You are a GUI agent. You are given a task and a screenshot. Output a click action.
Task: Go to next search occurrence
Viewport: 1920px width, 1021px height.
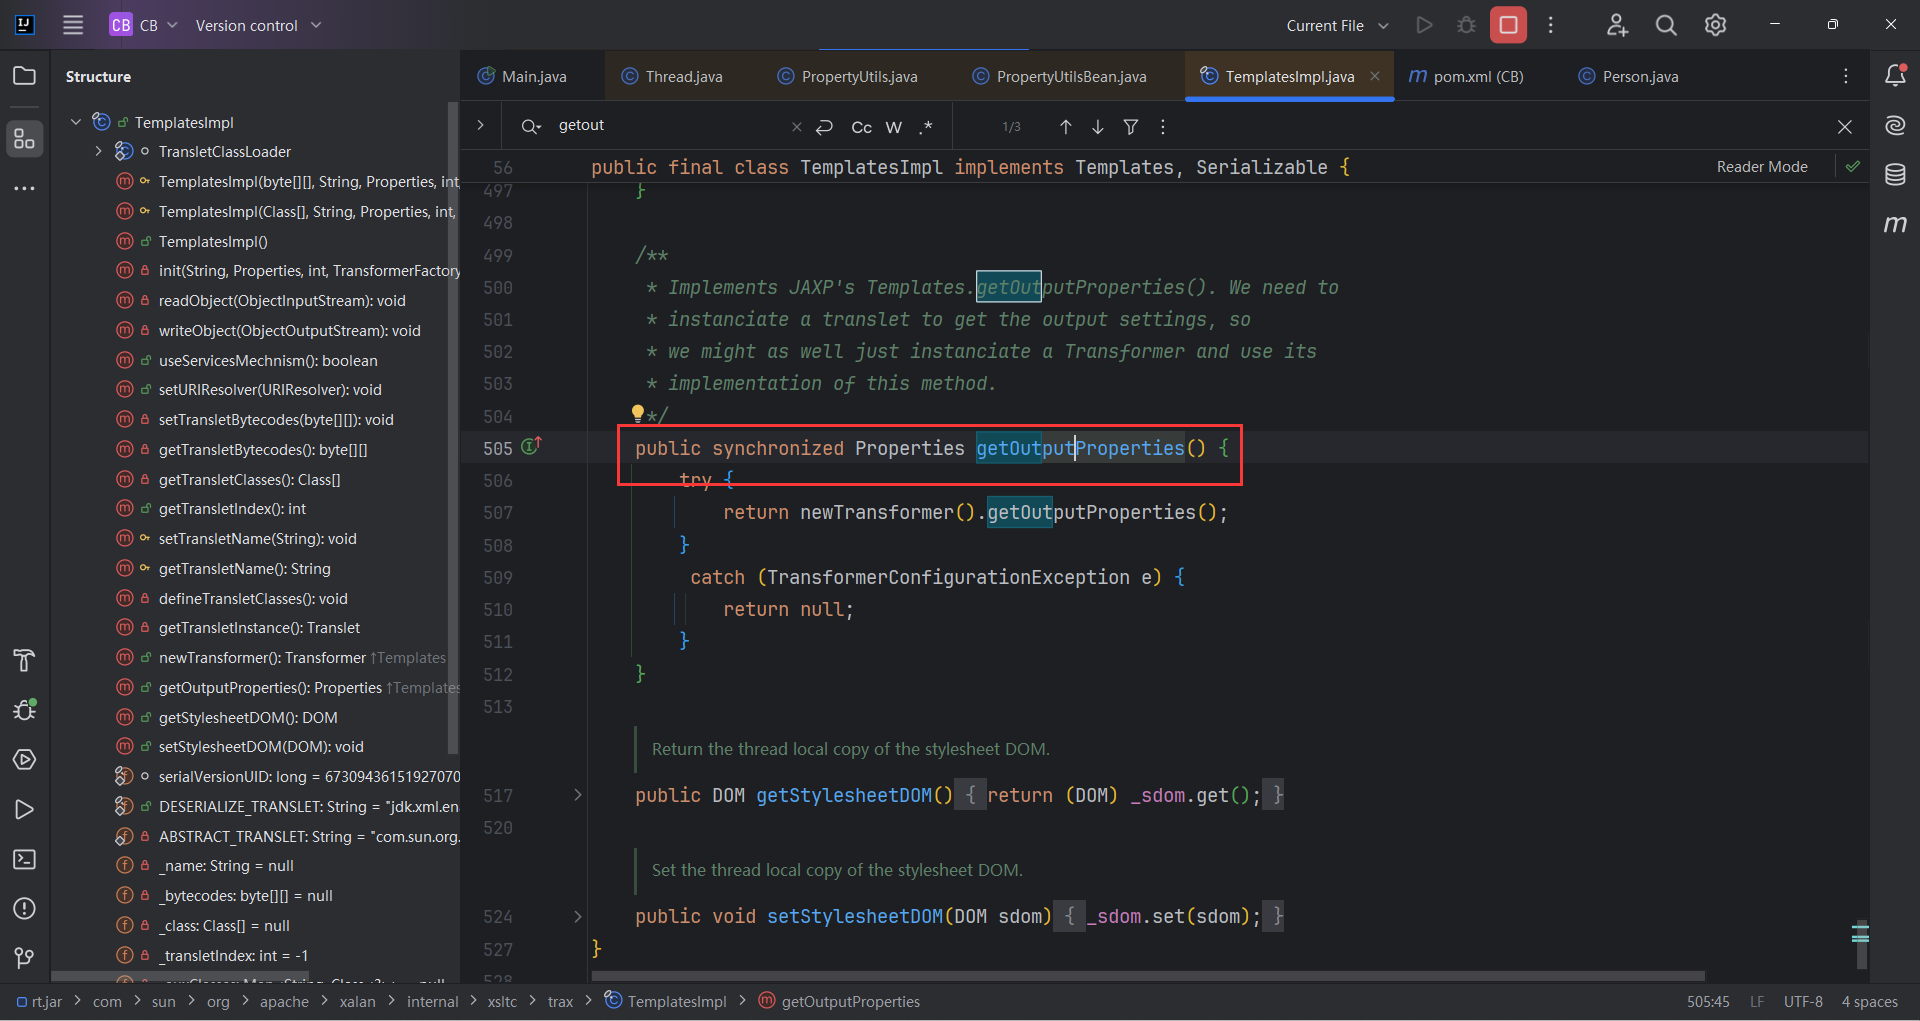pyautogui.click(x=1098, y=127)
